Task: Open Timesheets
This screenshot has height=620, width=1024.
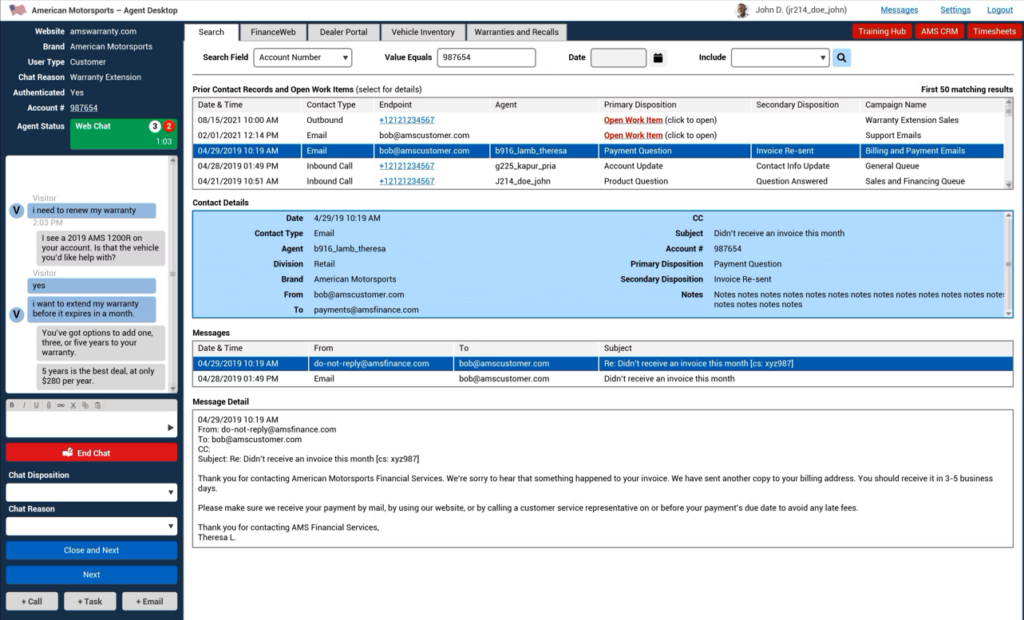Action: pos(994,31)
